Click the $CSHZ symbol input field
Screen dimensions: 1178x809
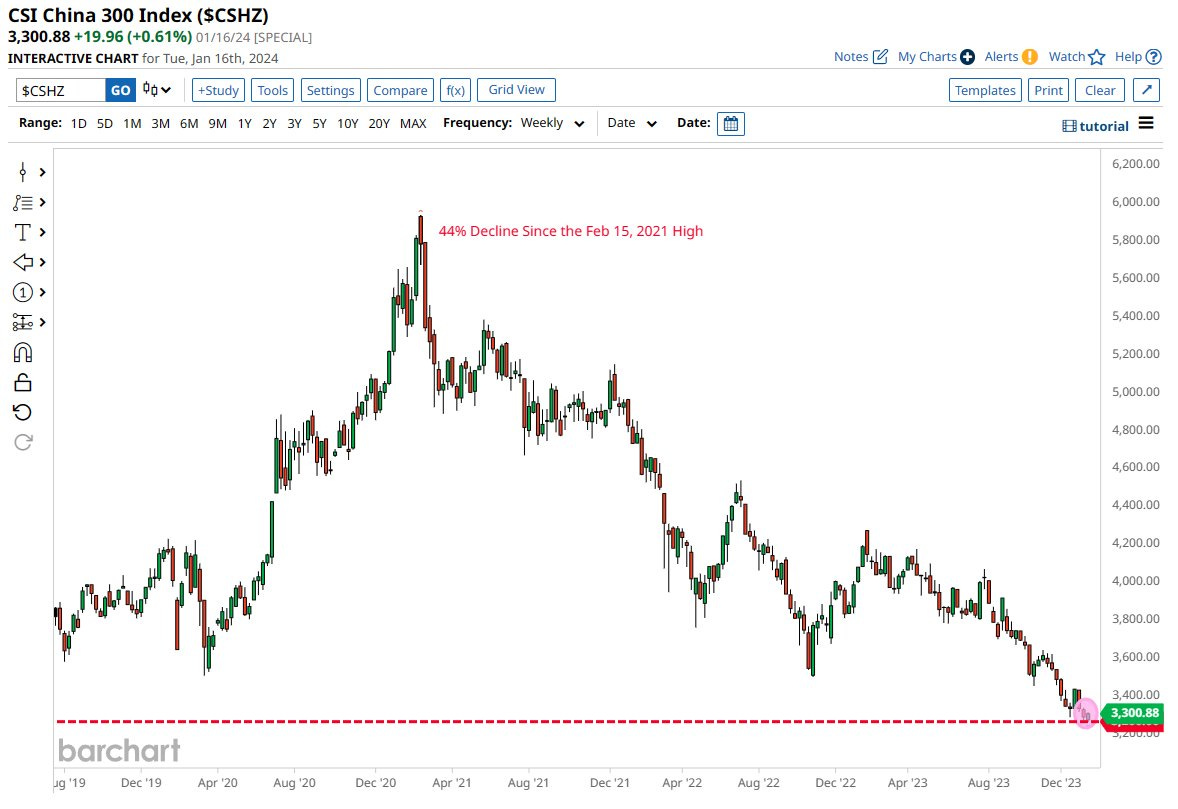tap(61, 90)
